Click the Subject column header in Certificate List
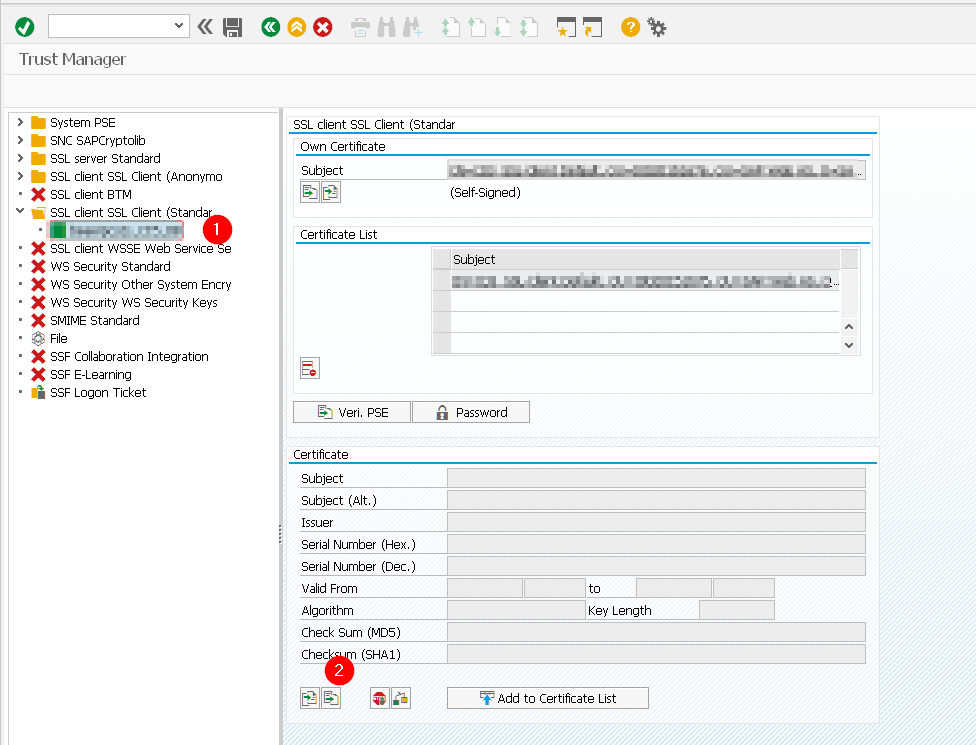 point(645,260)
